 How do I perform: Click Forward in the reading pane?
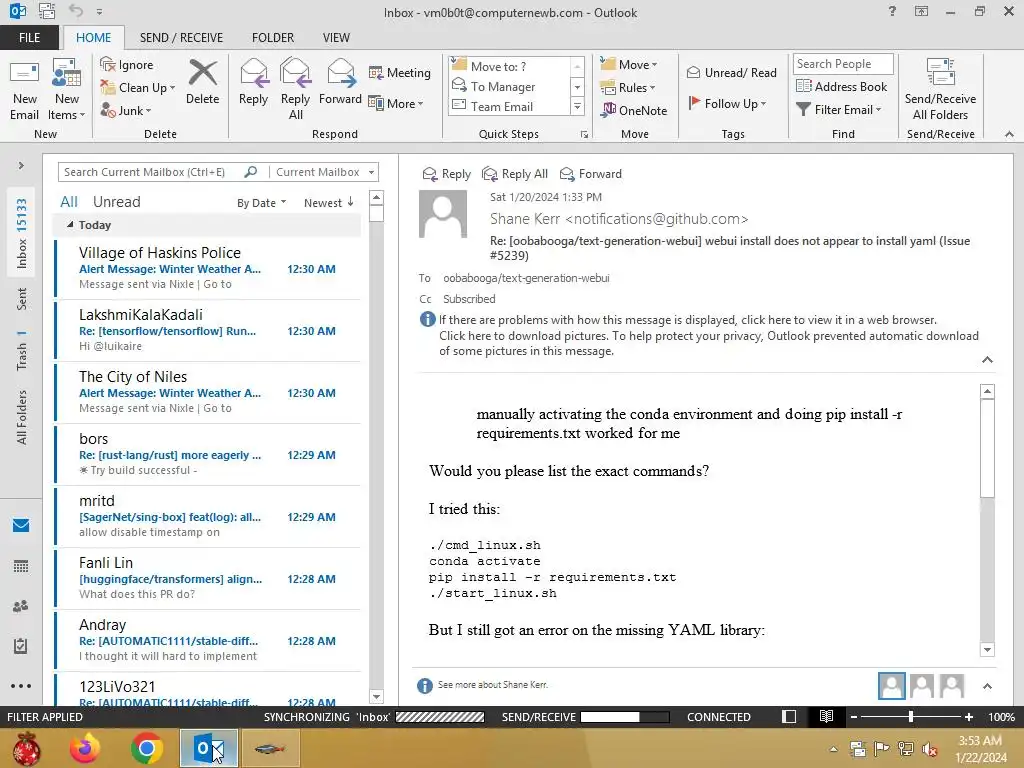point(591,174)
